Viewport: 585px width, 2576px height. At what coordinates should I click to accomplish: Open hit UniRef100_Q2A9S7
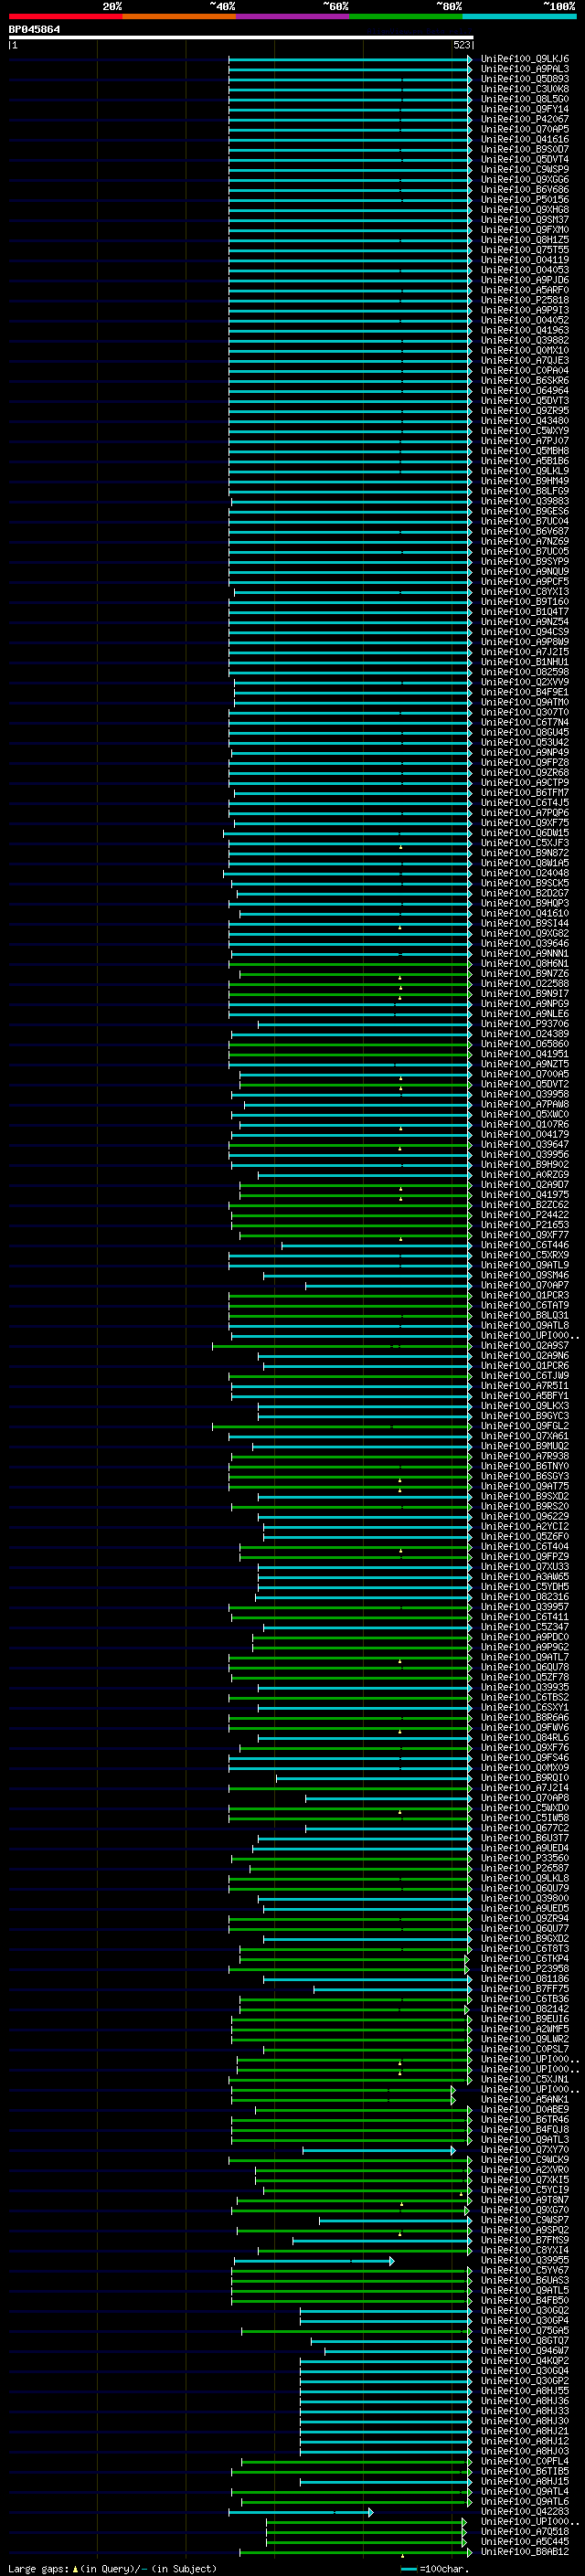pyautogui.click(x=524, y=1345)
